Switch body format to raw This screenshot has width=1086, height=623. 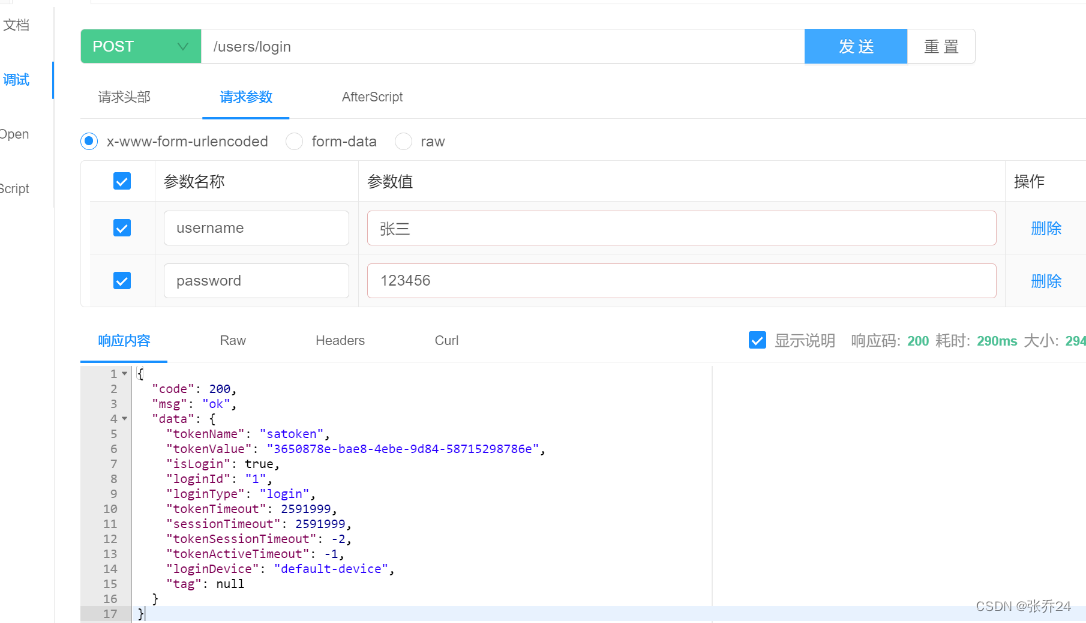(403, 141)
